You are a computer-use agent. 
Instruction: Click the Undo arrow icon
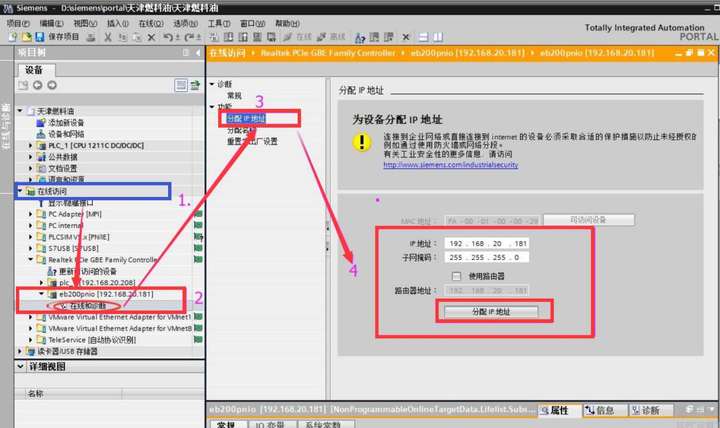tap(168, 38)
